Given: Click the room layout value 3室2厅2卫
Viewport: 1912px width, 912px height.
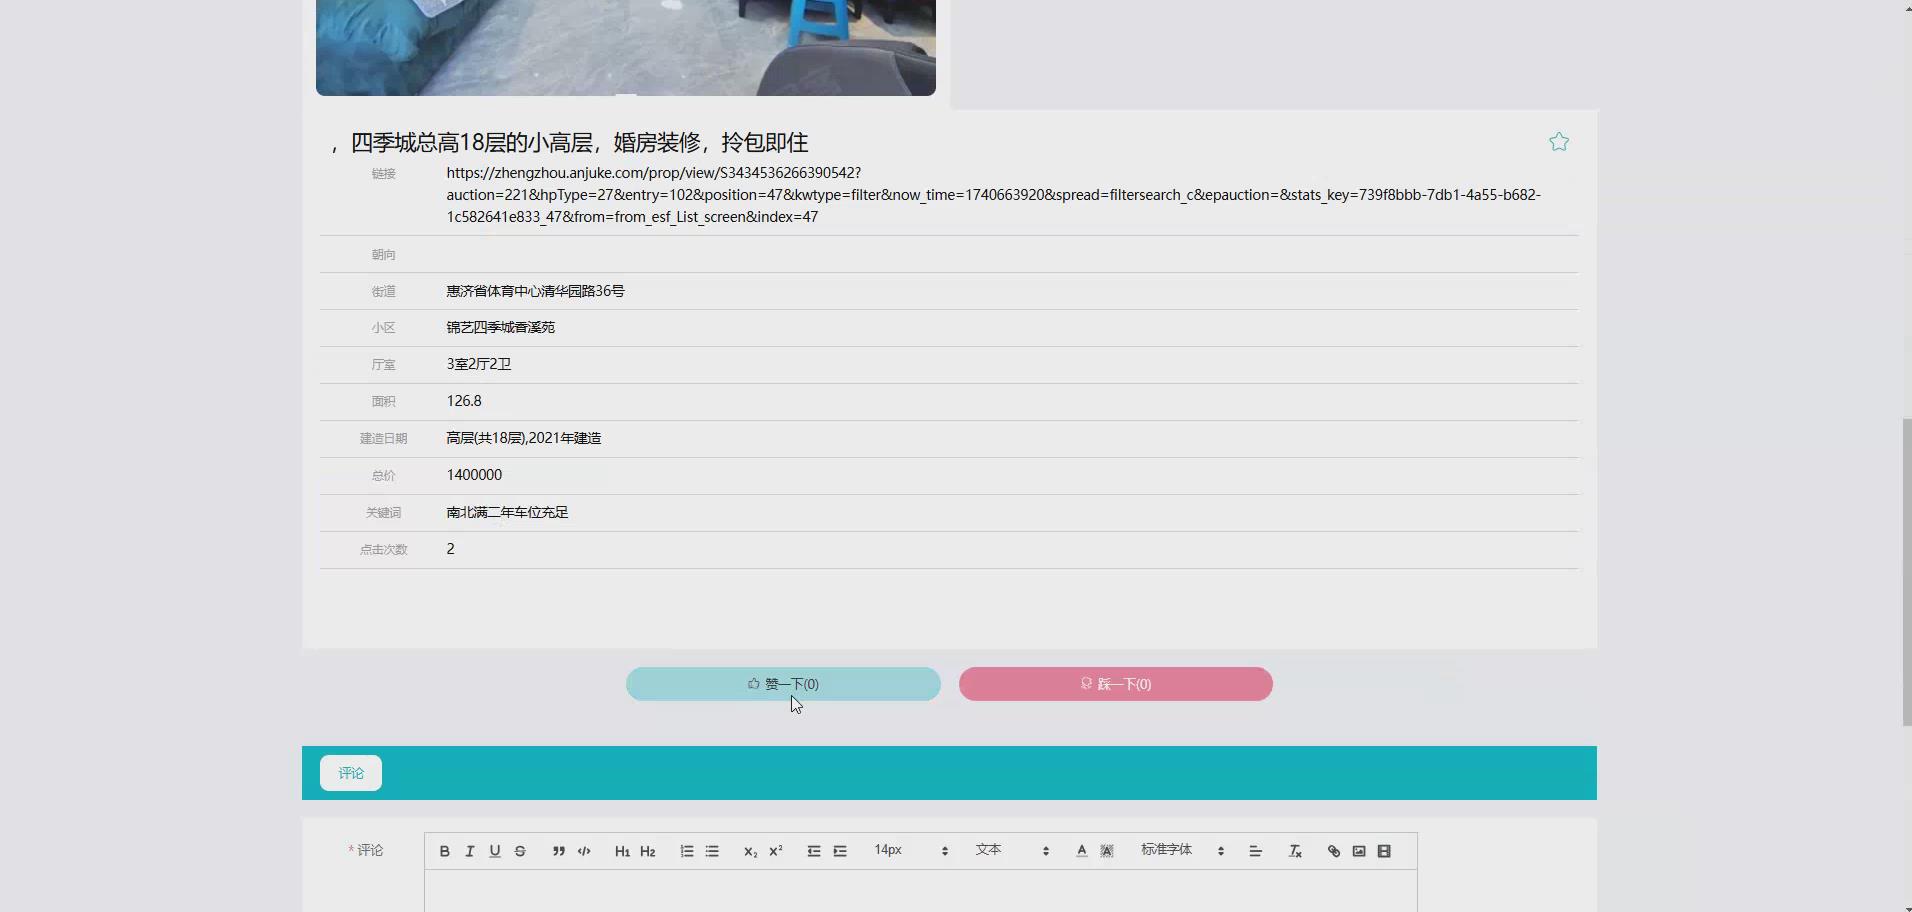Looking at the screenshot, I should coord(479,364).
